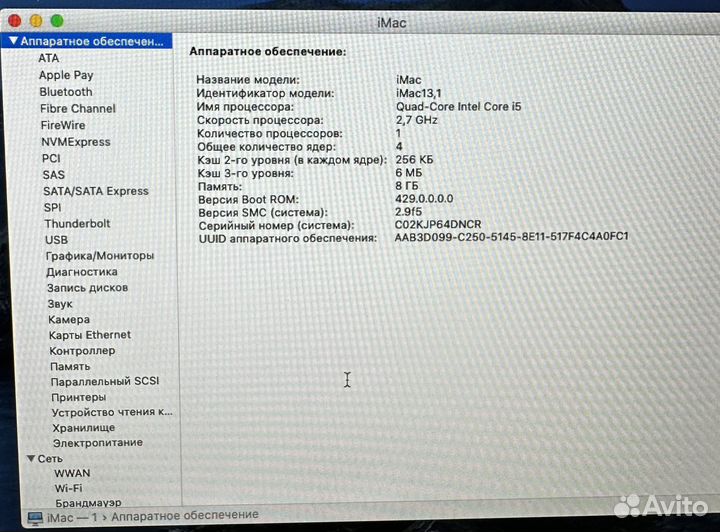The width and height of the screenshot is (720, 532).
Task: Open the Thunderbolt section
Action: point(77,224)
